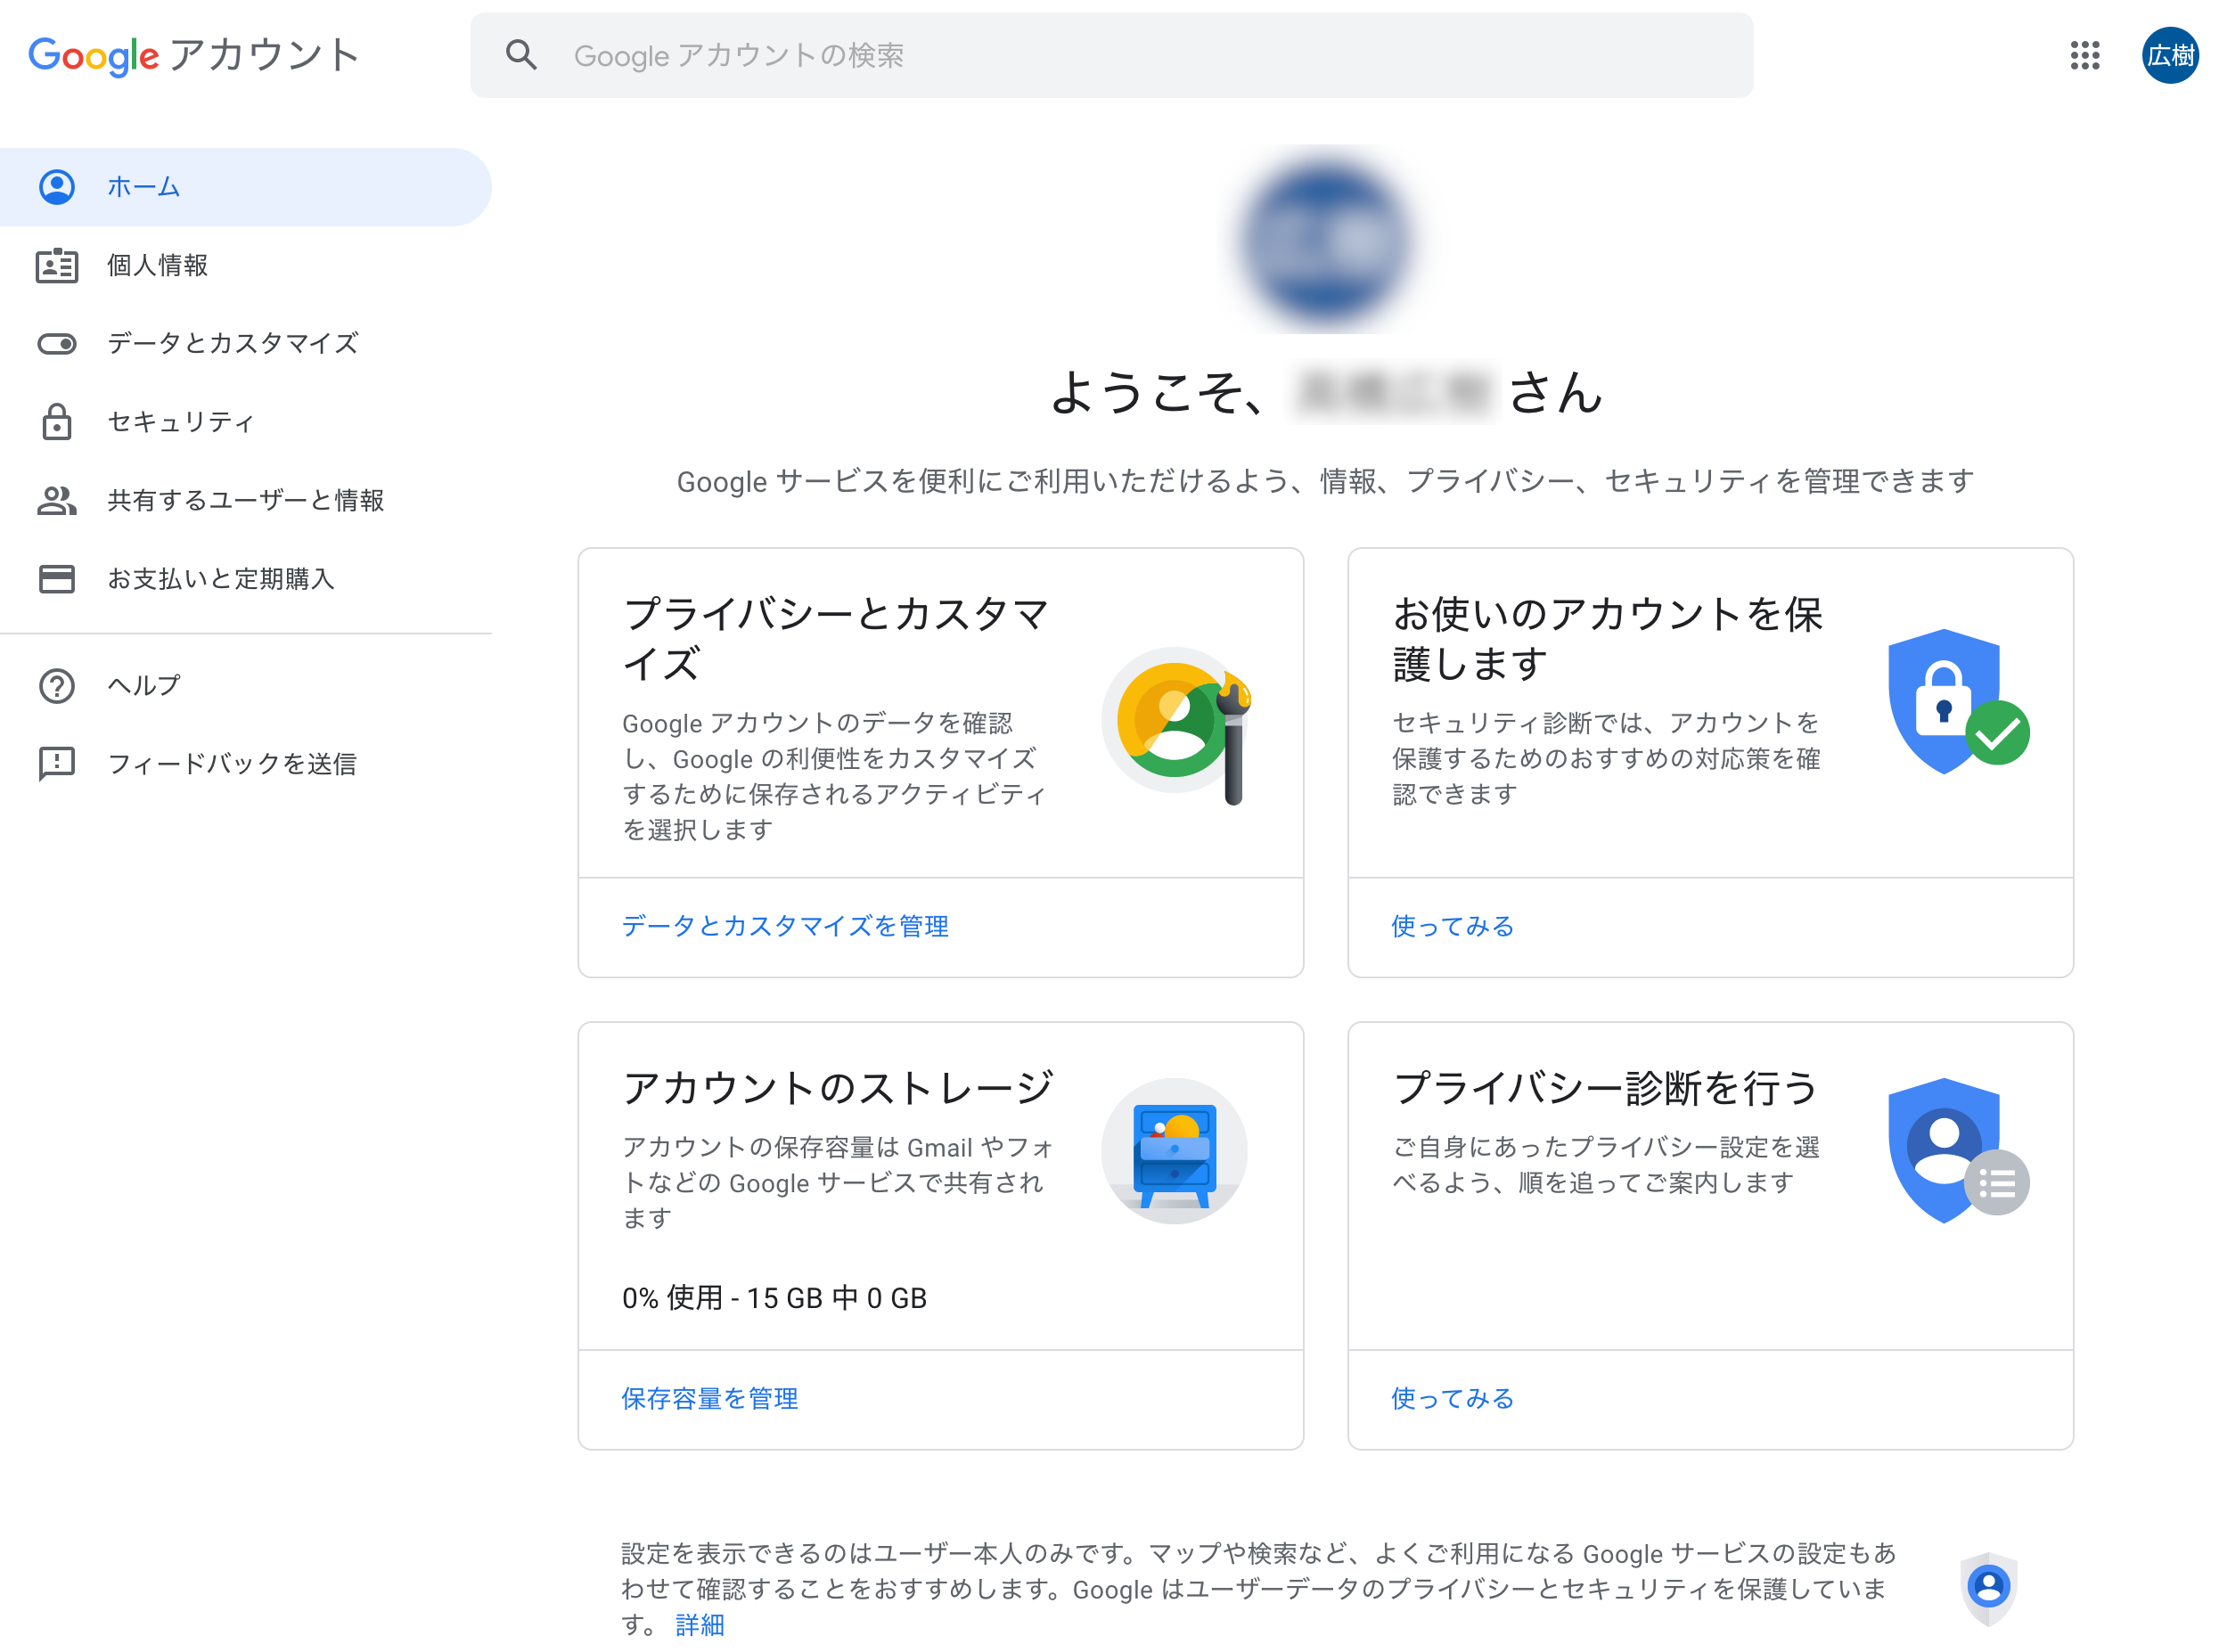Click 保存容量を管理 link
This screenshot has width=2219, height=1652.
(x=709, y=1398)
